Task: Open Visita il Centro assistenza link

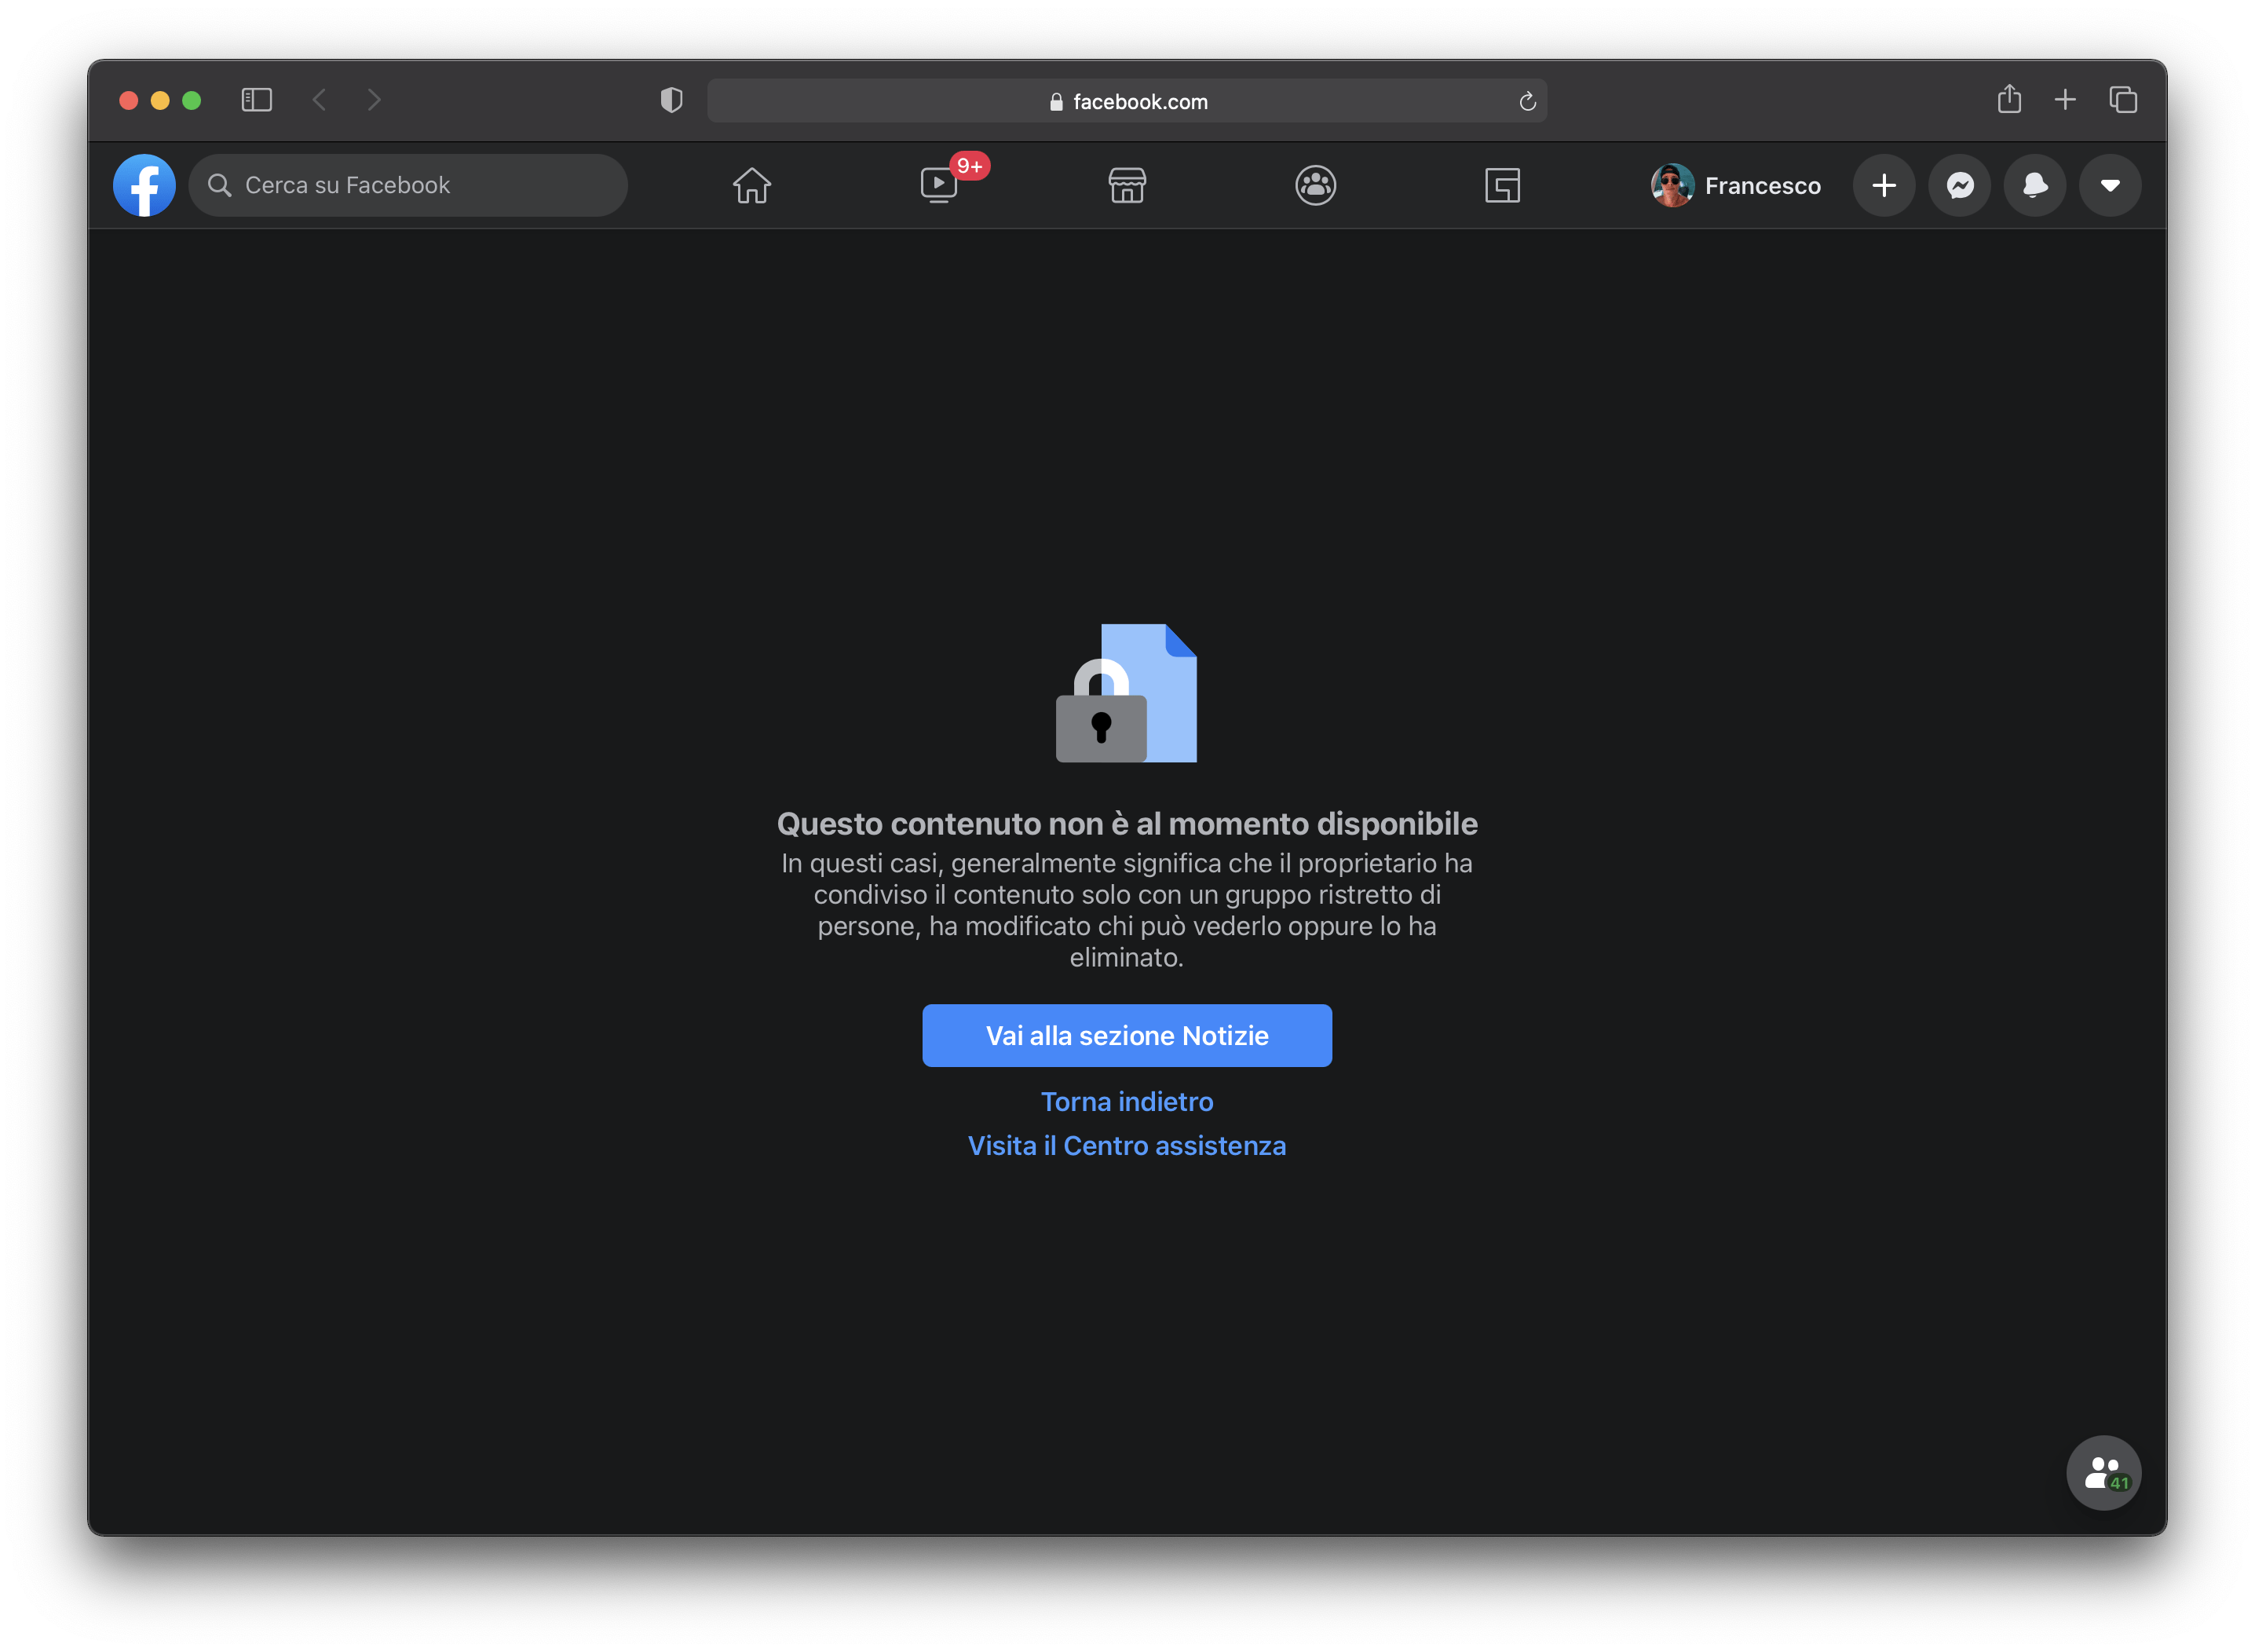Action: [x=1127, y=1146]
